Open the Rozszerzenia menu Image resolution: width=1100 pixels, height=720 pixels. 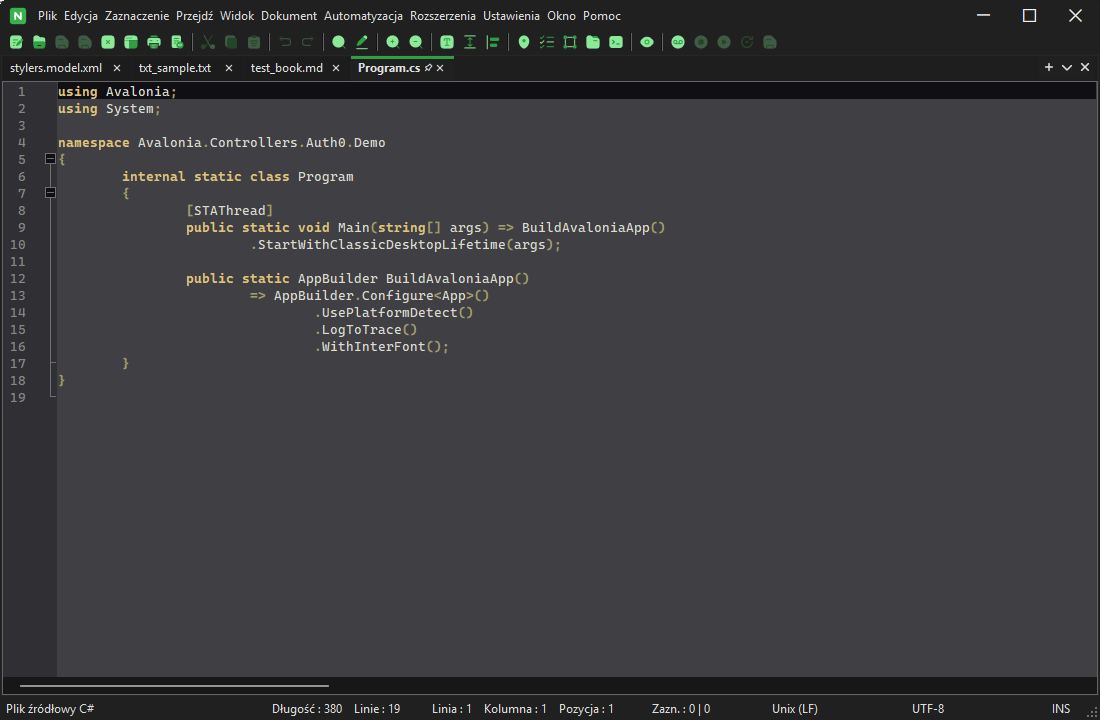(443, 15)
